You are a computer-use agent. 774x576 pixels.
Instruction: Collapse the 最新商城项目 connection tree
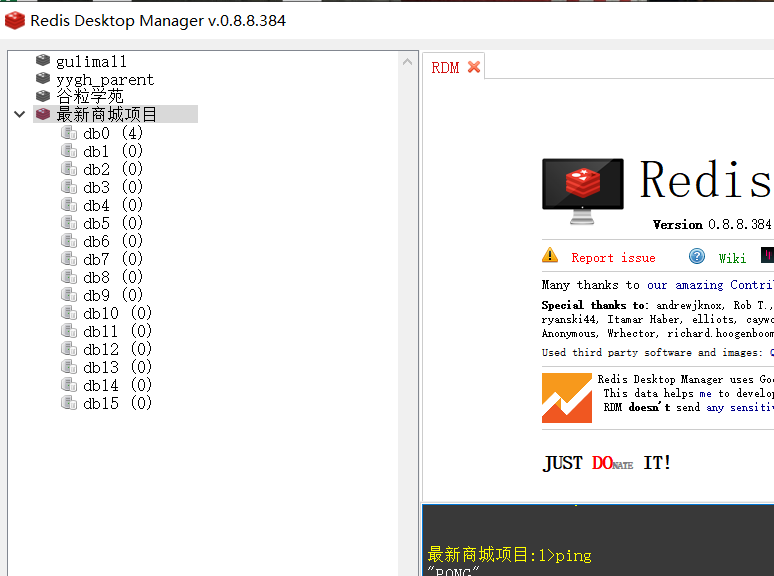[x=20, y=115]
